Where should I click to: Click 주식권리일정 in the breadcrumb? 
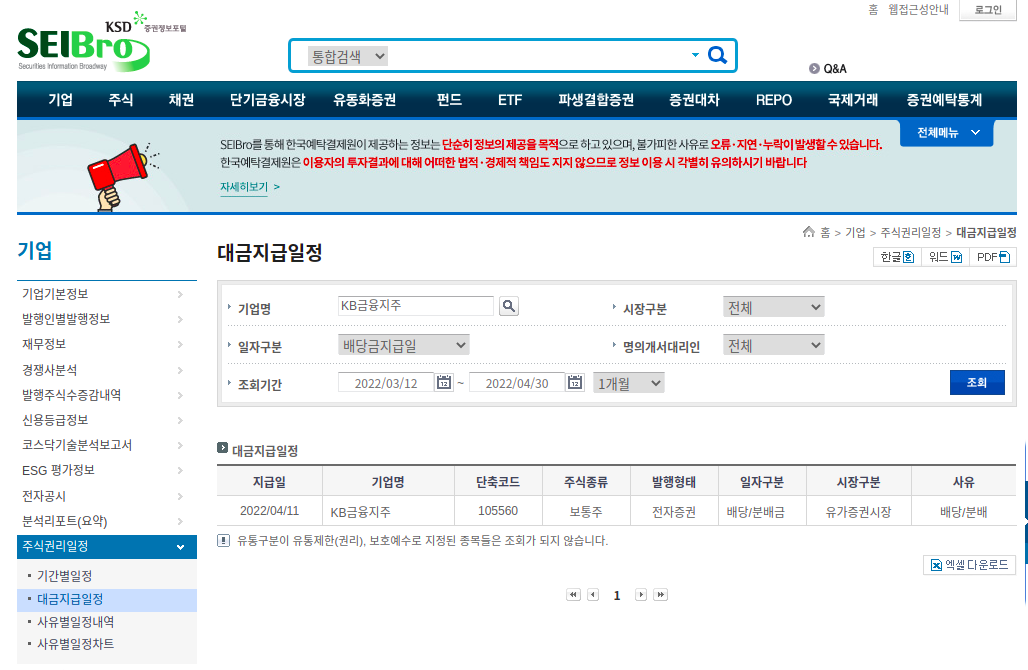910,232
